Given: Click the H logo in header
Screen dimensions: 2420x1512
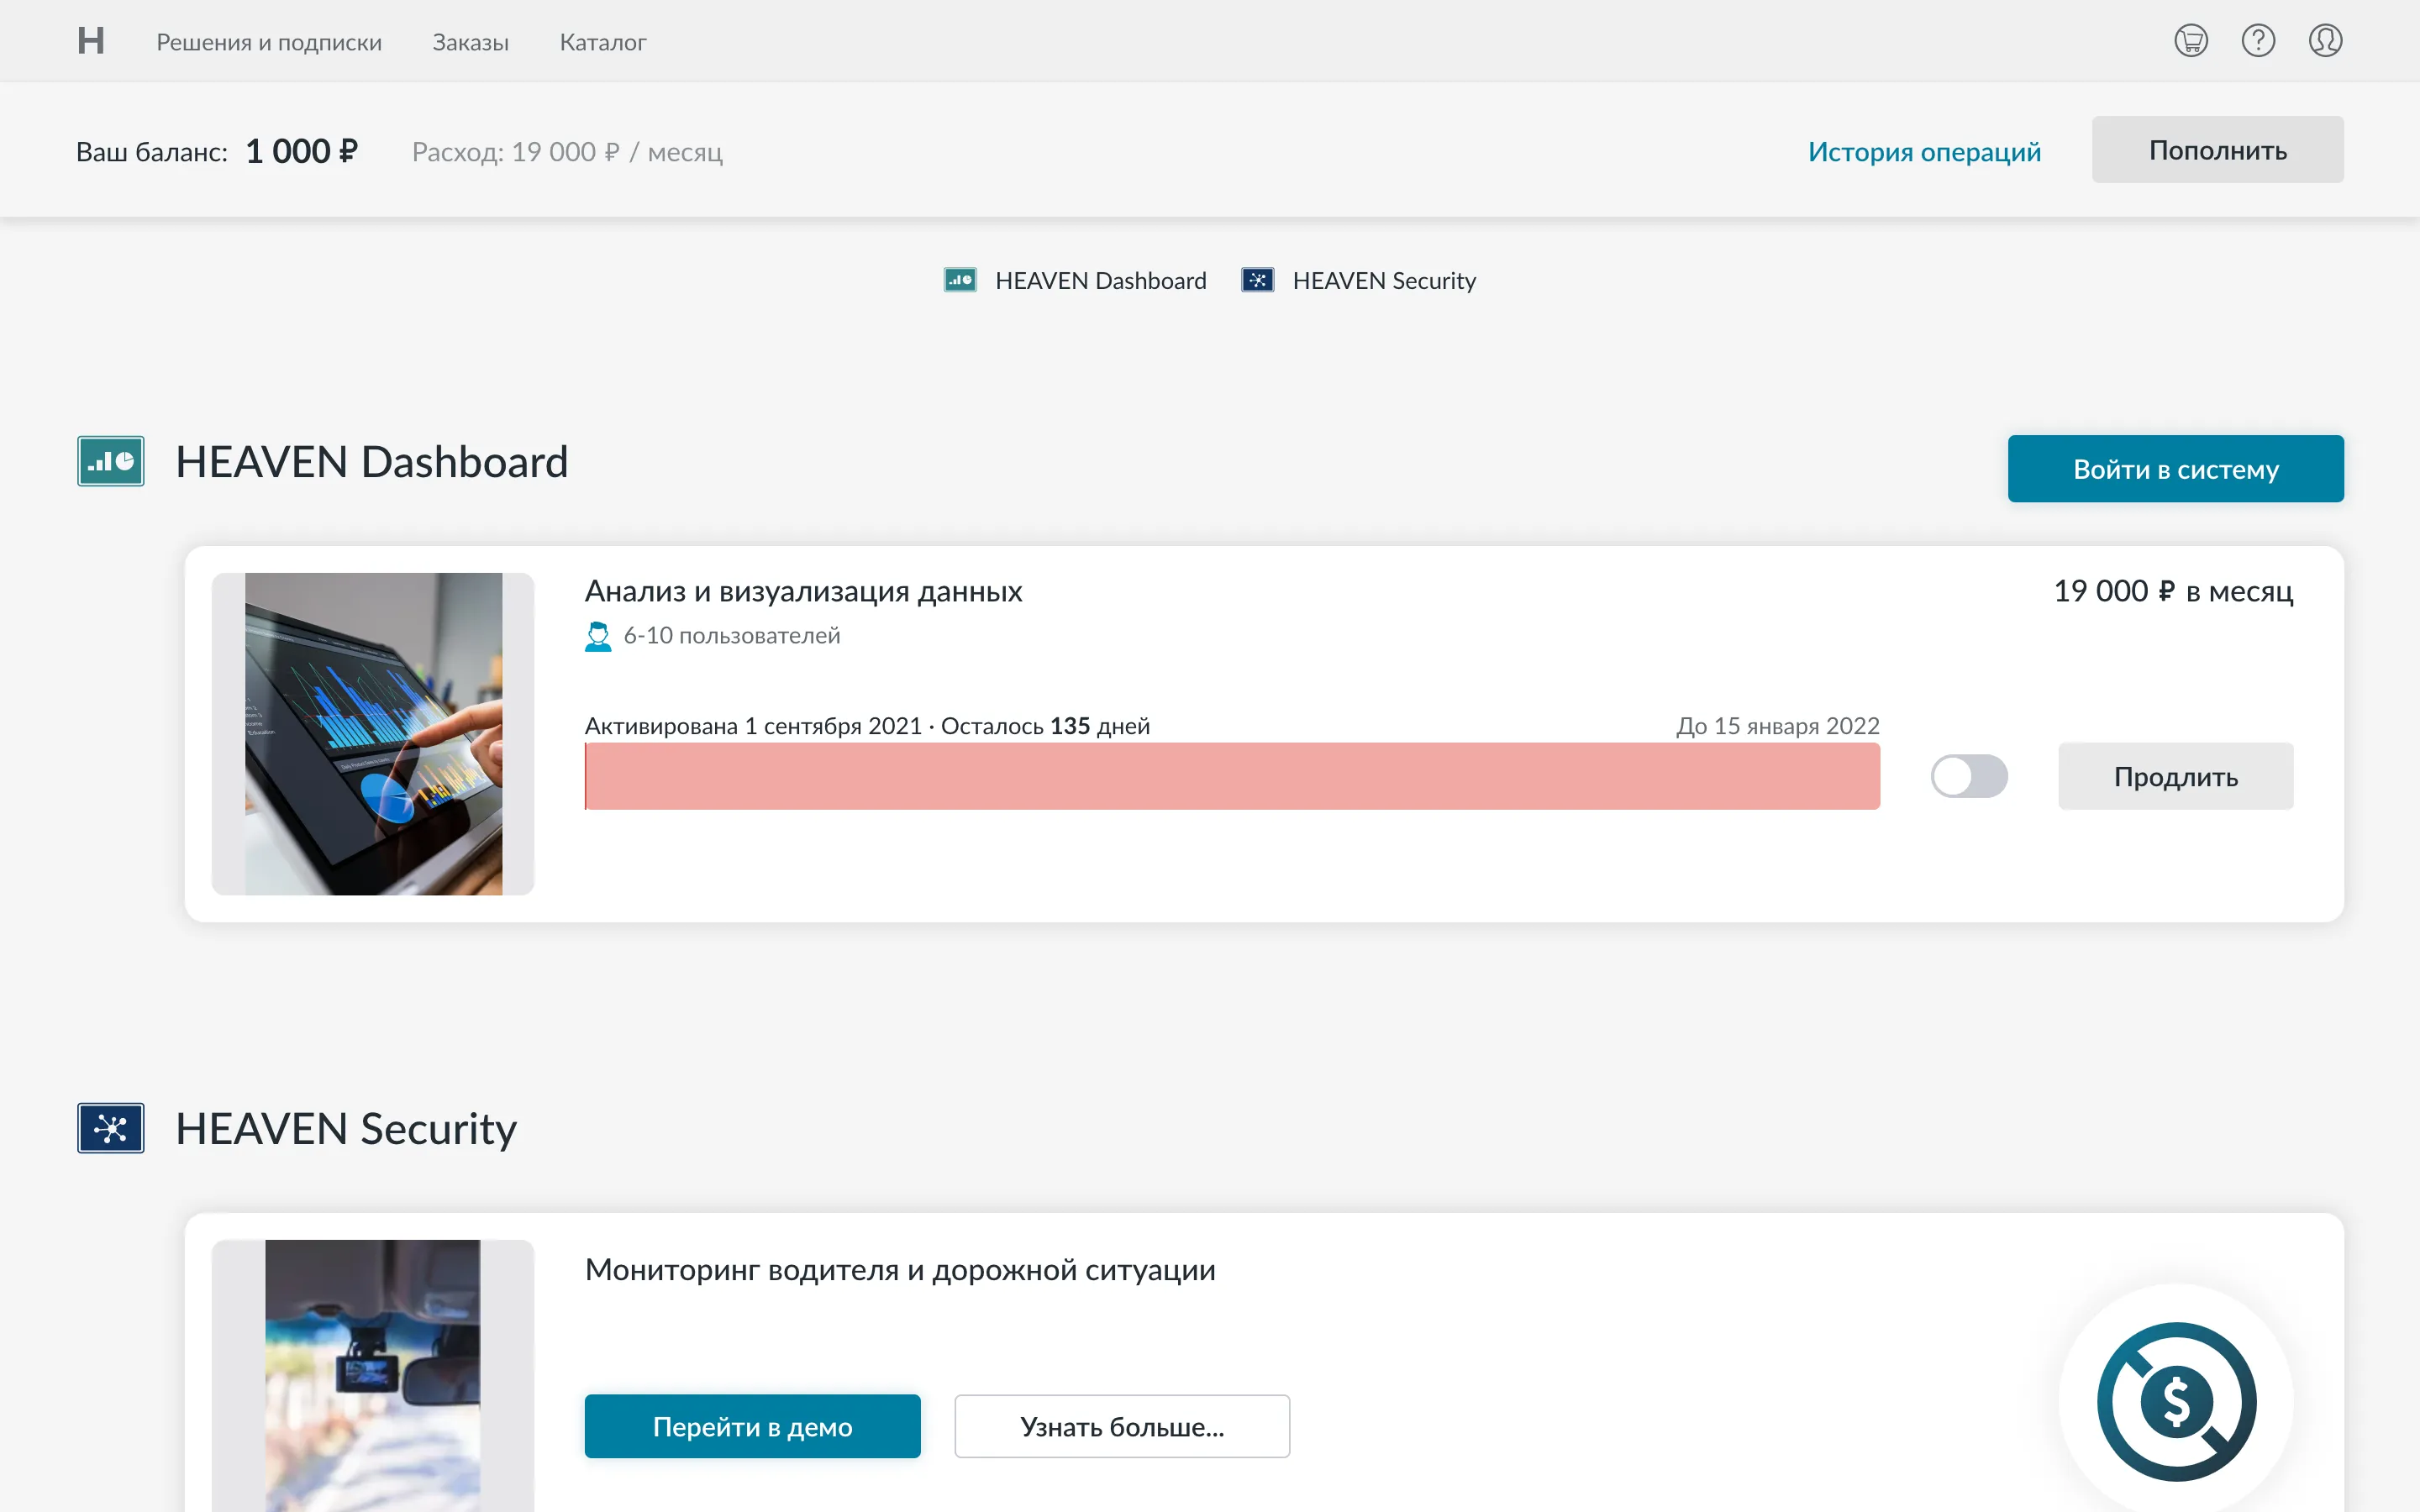Looking at the screenshot, I should tap(91, 41).
